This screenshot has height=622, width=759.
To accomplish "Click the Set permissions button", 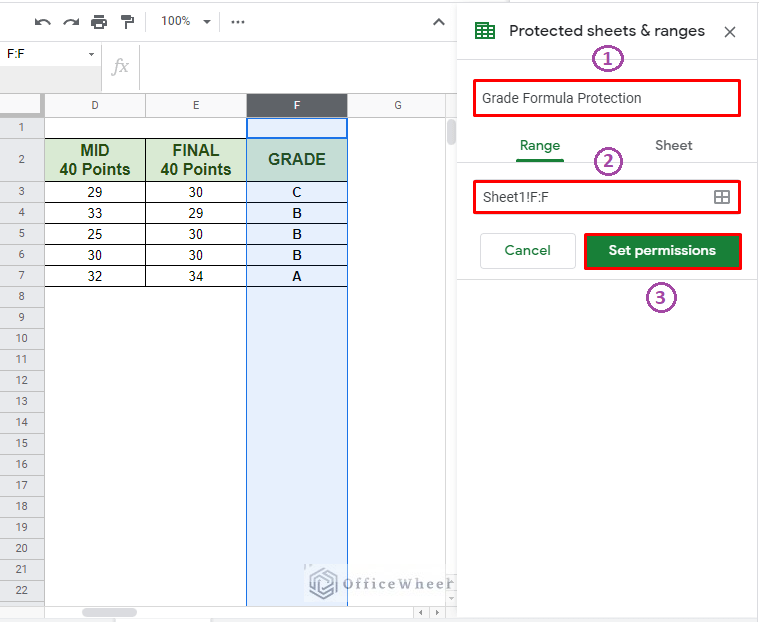I will [x=662, y=251].
